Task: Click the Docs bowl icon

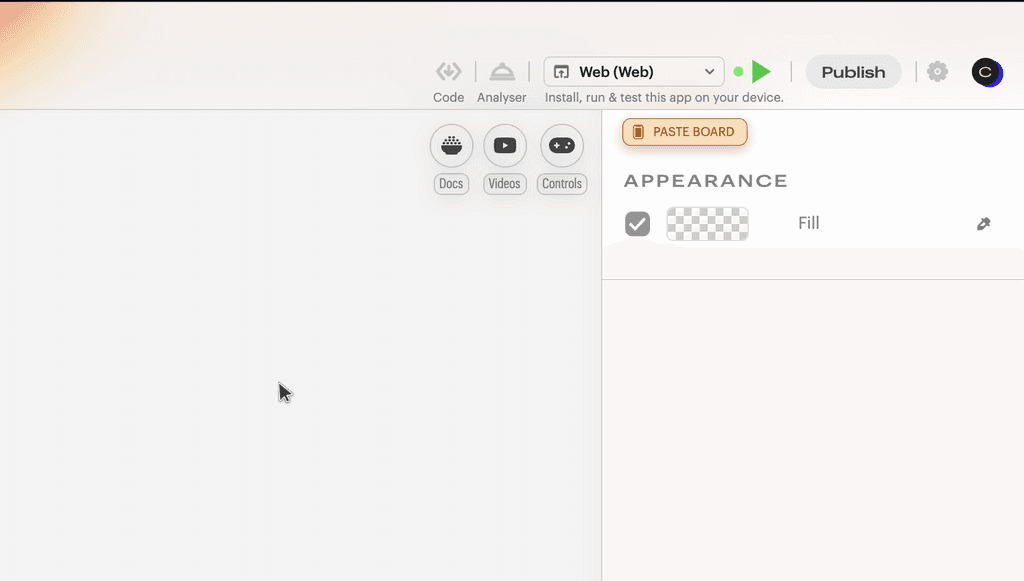Action: [450, 145]
